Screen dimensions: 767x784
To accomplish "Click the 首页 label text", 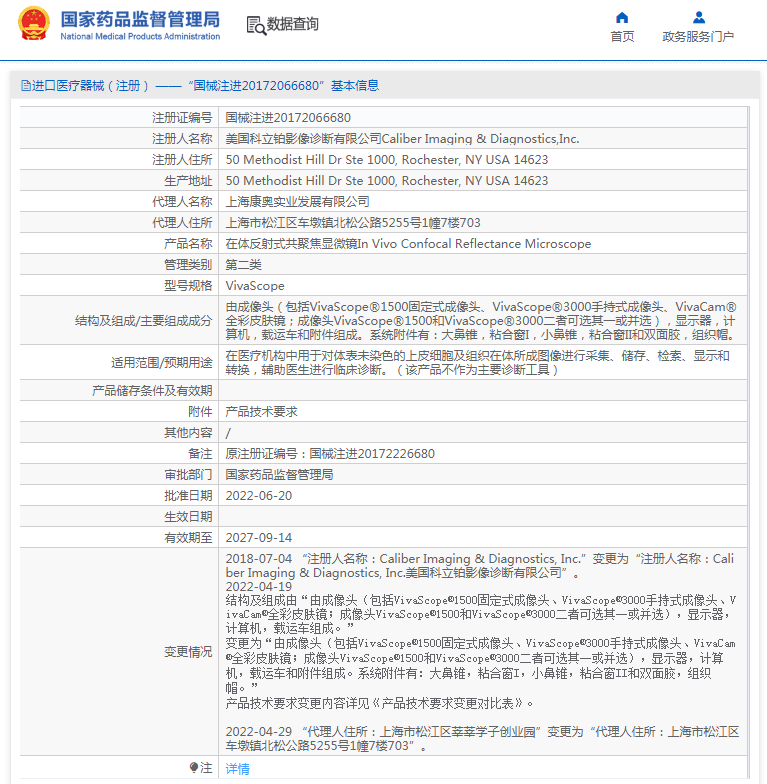I will (622, 36).
